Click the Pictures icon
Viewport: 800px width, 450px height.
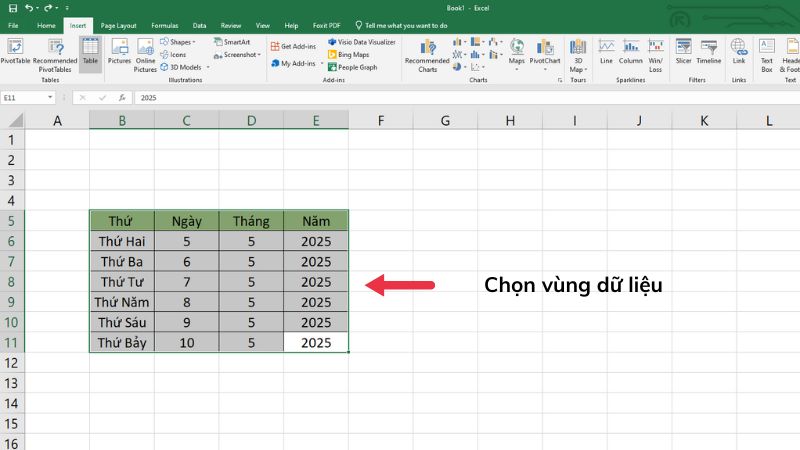click(x=120, y=51)
